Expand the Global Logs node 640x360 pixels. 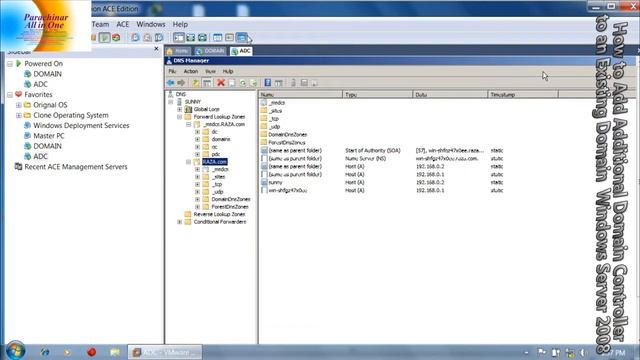[x=180, y=109]
